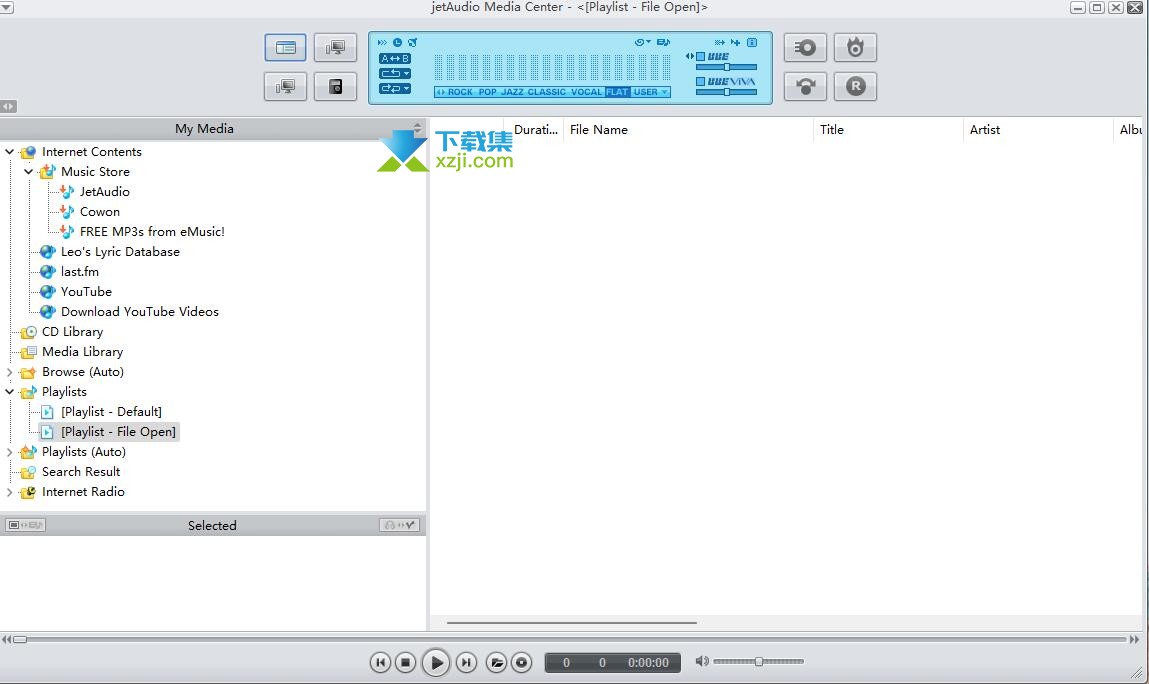Viewport: 1149px width, 684px height.
Task: Open CD Library
Action: (x=72, y=332)
